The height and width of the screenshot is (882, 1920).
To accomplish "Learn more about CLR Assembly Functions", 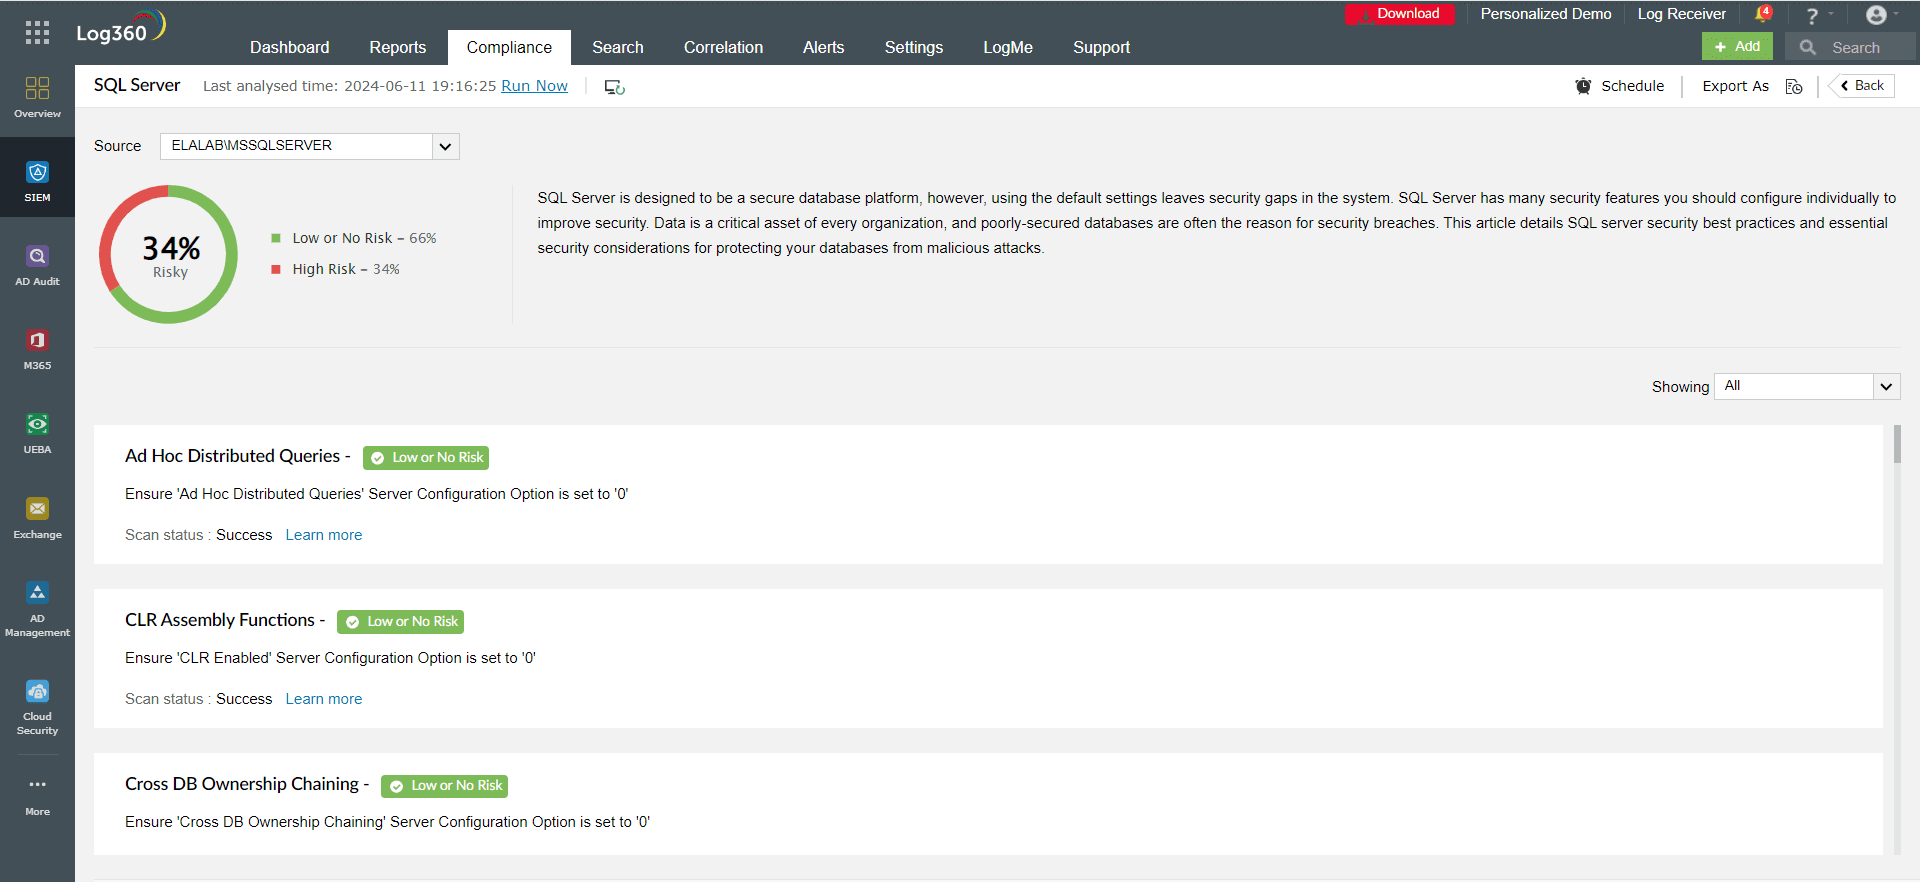I will [x=324, y=699].
